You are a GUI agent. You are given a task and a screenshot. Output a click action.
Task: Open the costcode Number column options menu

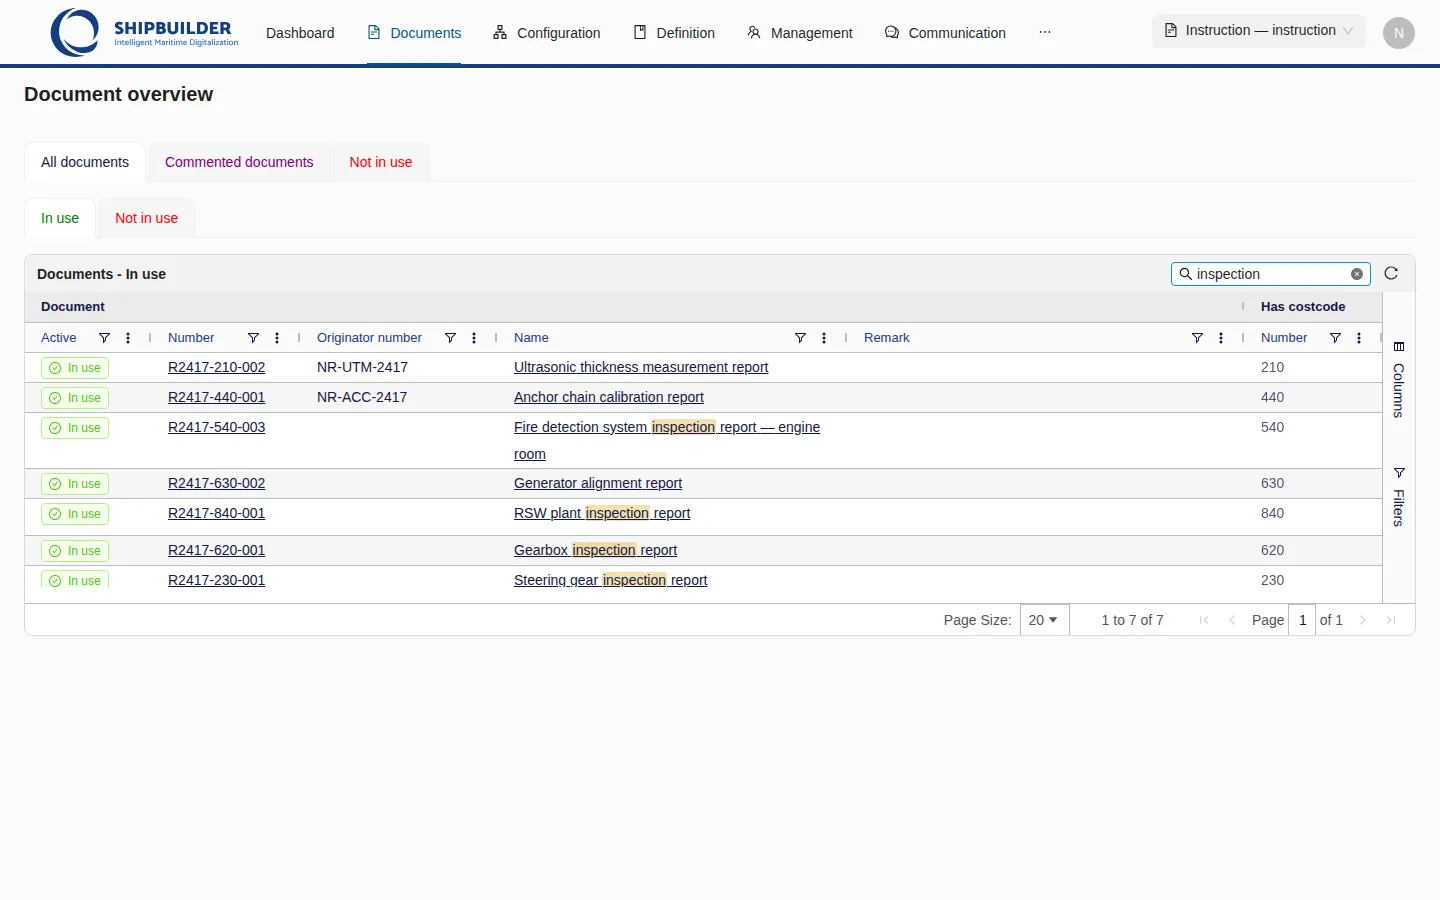tap(1359, 338)
